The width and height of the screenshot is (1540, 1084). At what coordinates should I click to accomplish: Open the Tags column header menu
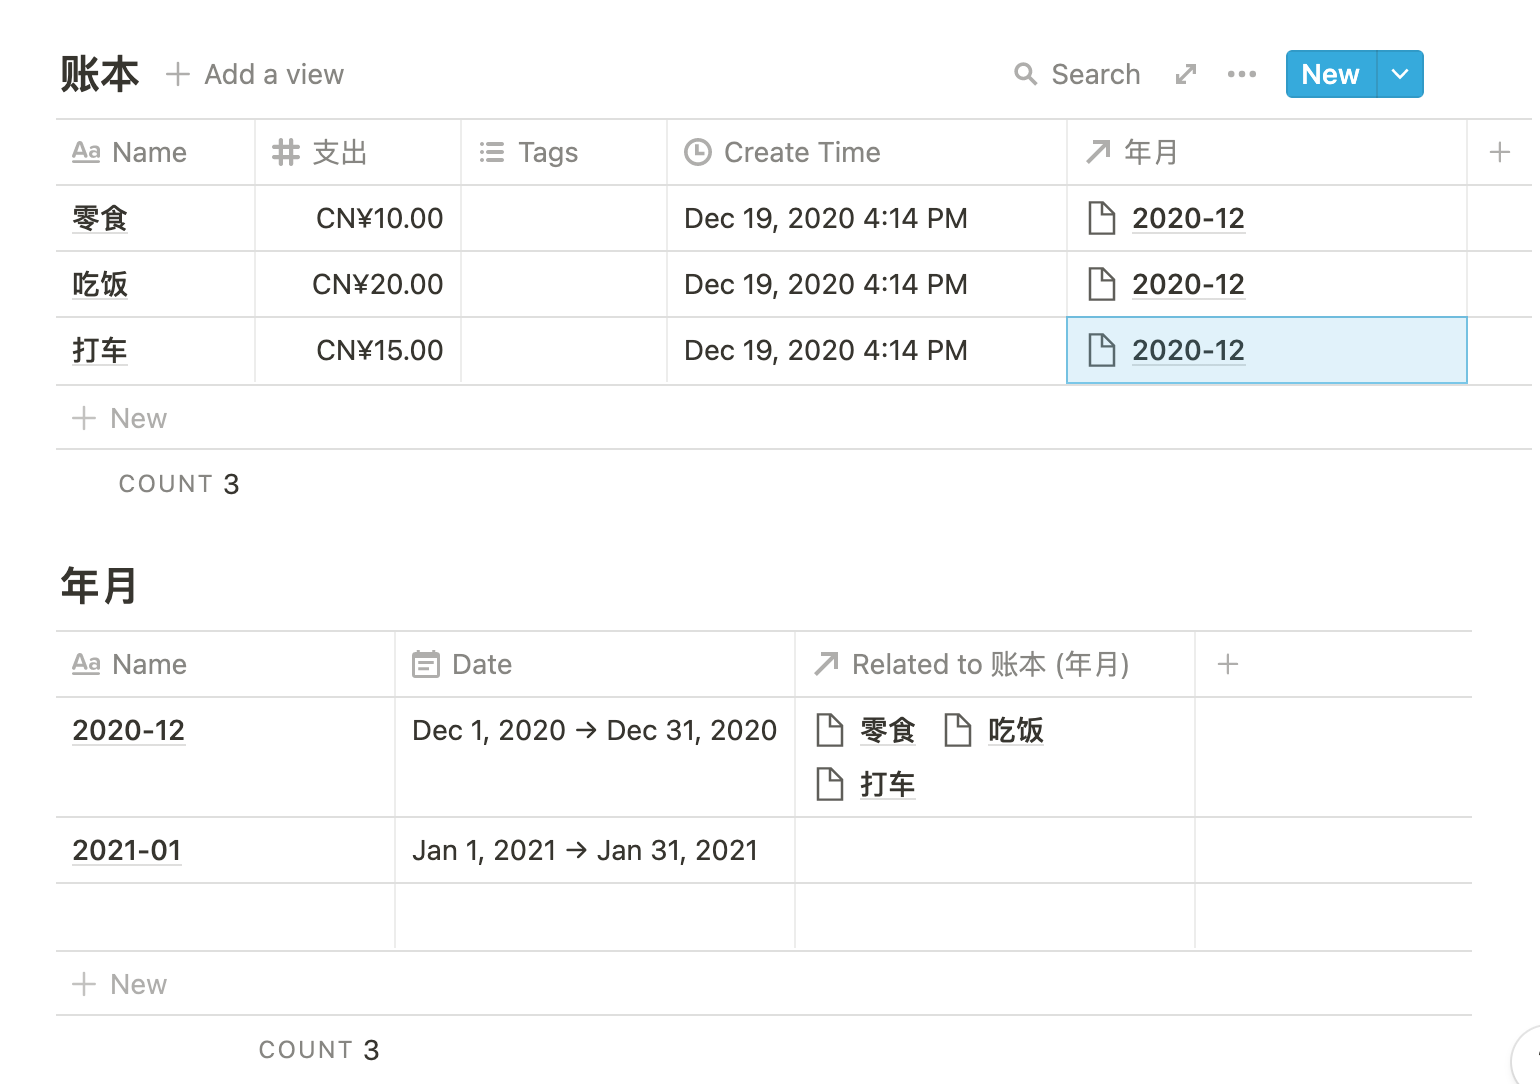click(548, 152)
